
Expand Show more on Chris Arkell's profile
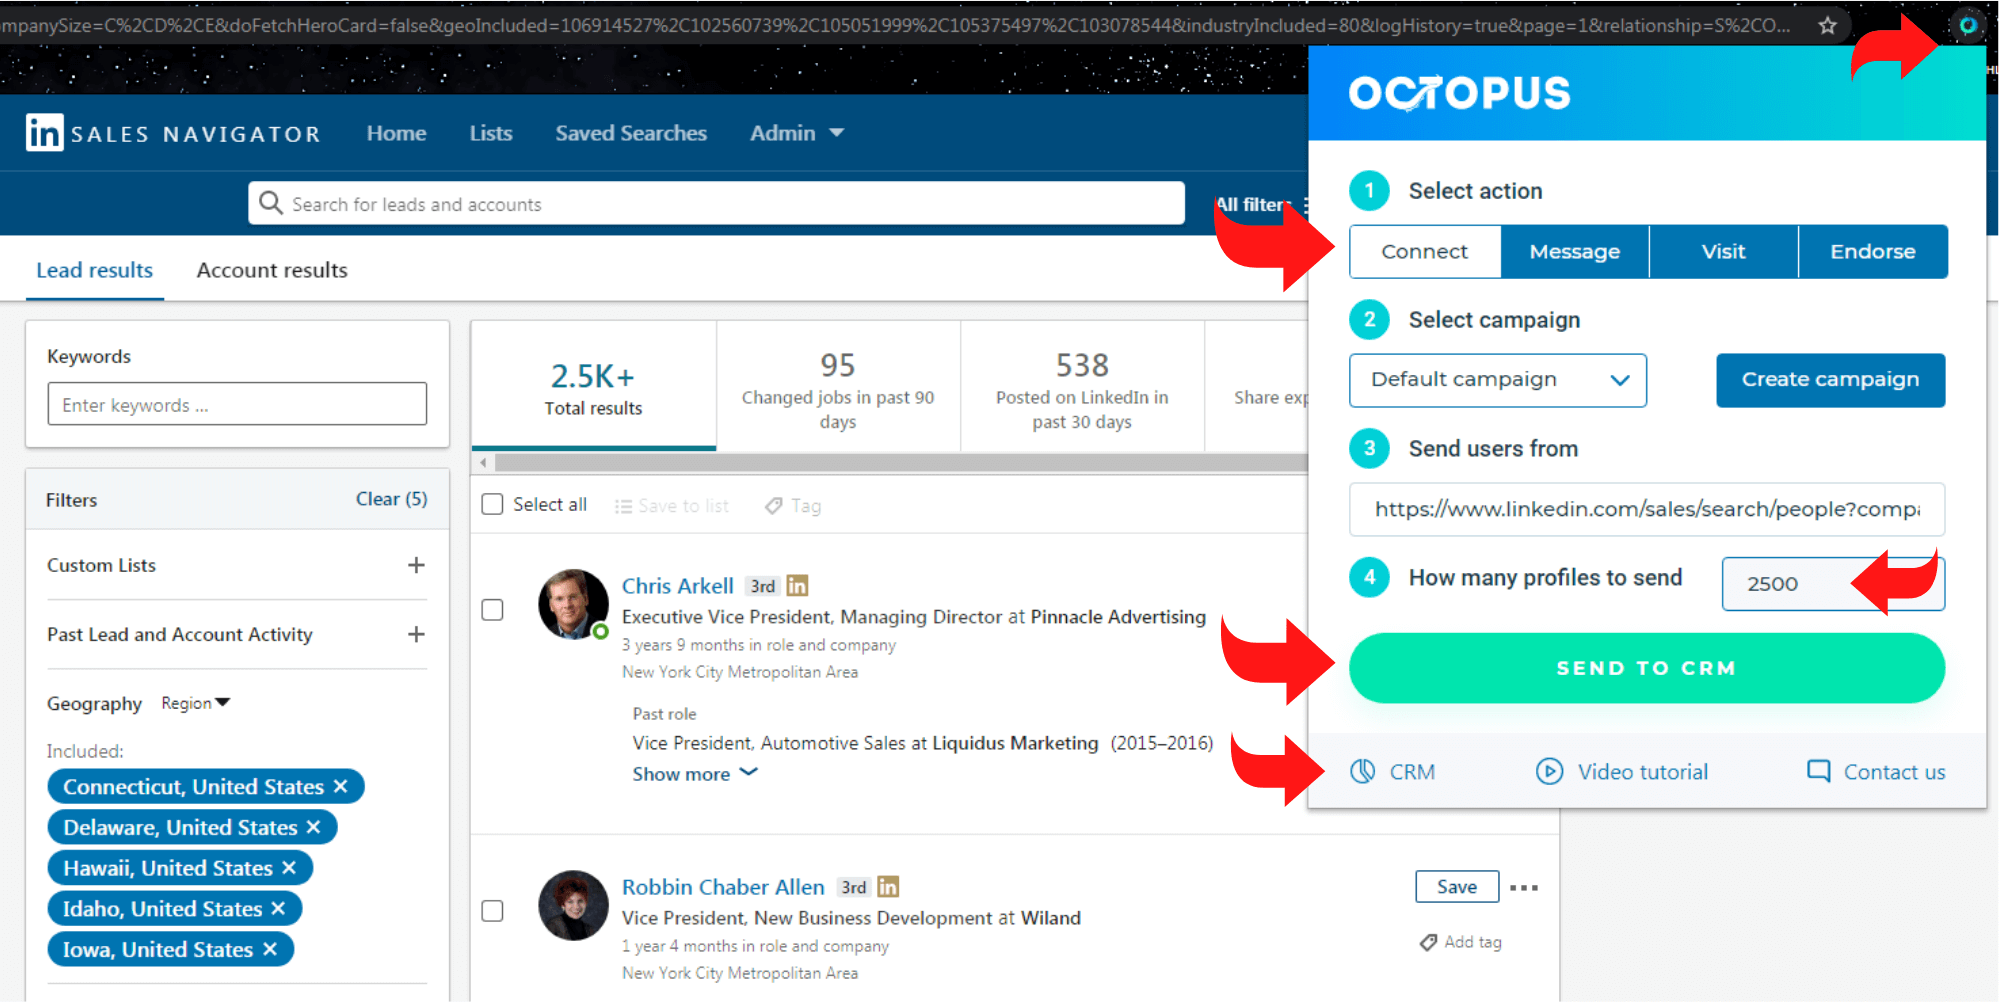694,773
